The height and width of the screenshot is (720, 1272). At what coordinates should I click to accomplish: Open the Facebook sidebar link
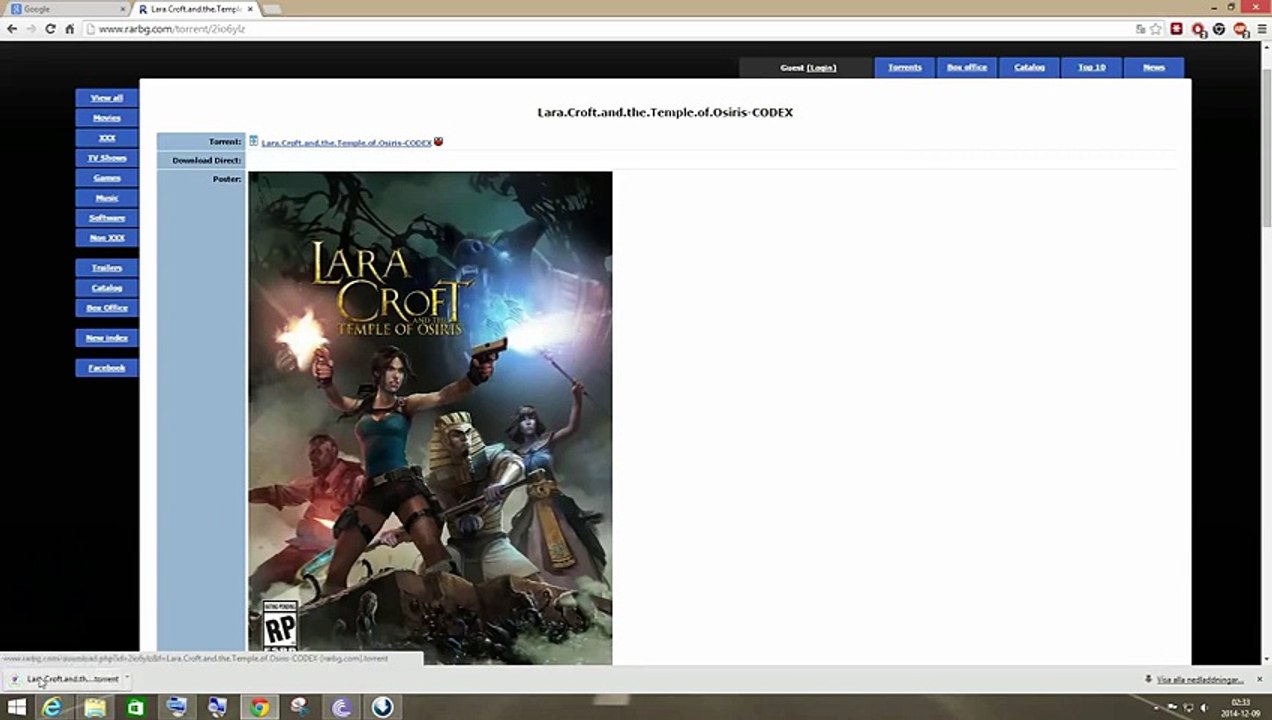pyautogui.click(x=107, y=368)
